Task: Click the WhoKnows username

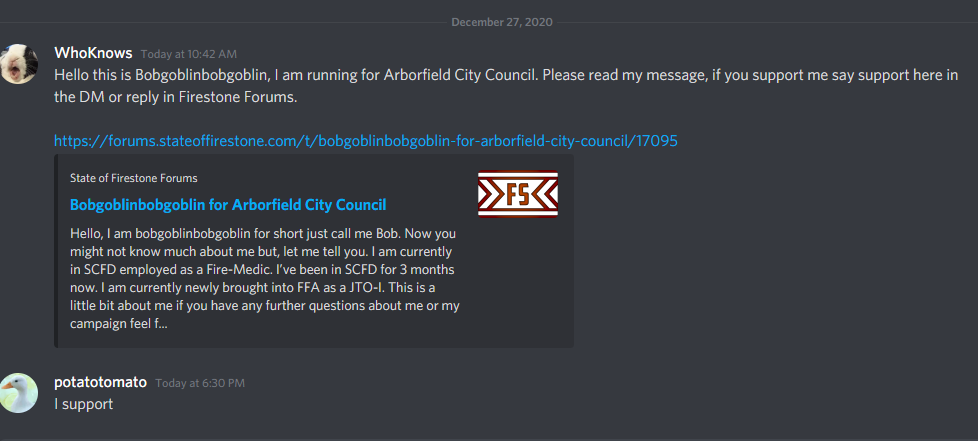Action: pyautogui.click(x=93, y=53)
